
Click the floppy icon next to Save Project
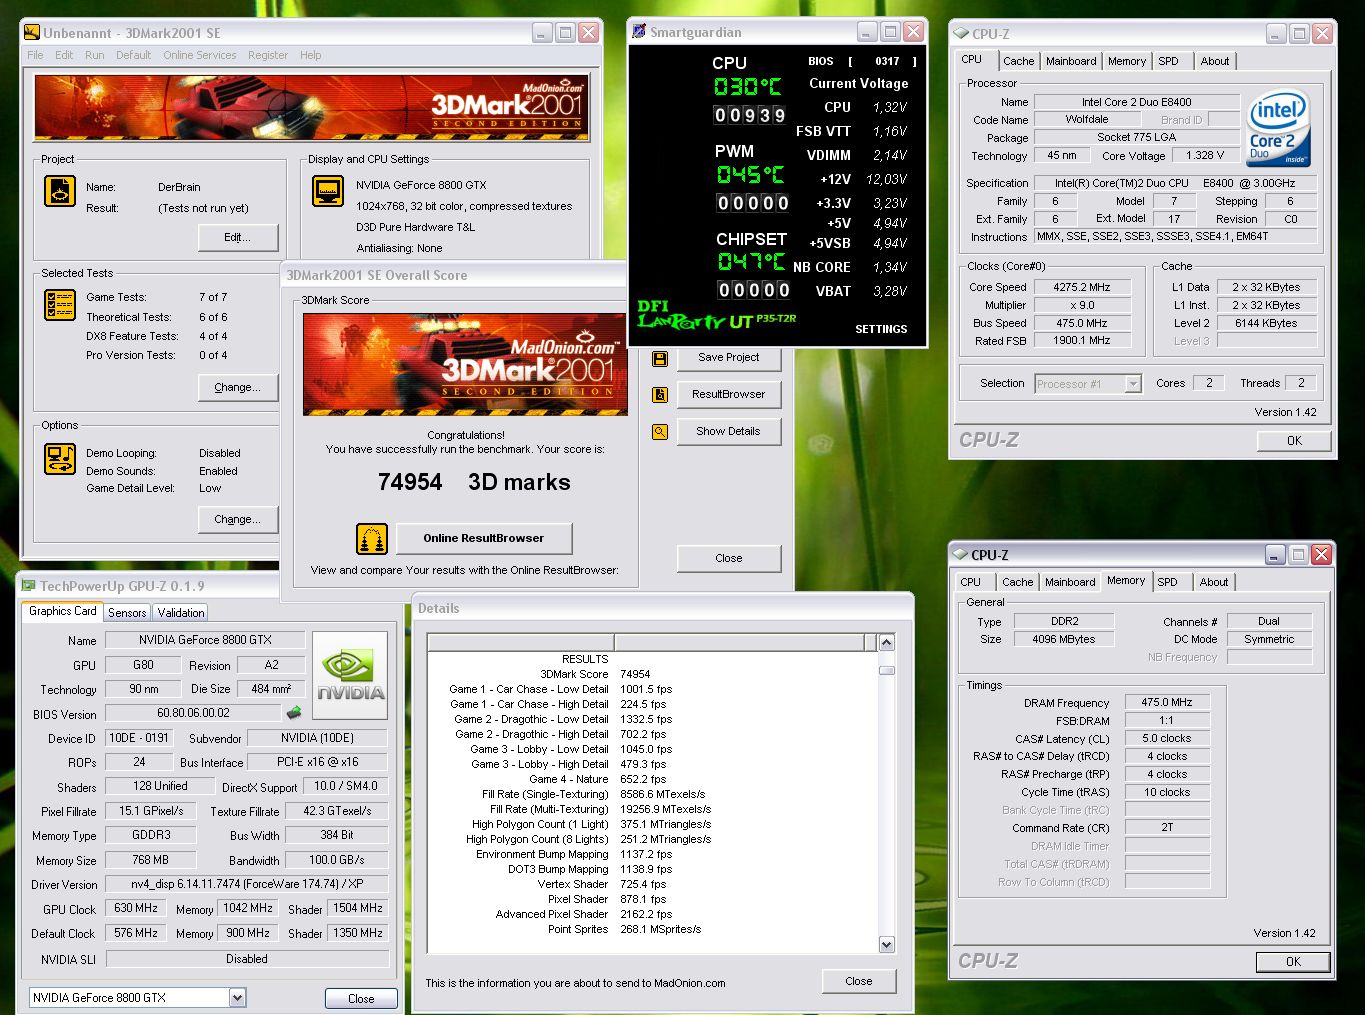click(x=660, y=358)
